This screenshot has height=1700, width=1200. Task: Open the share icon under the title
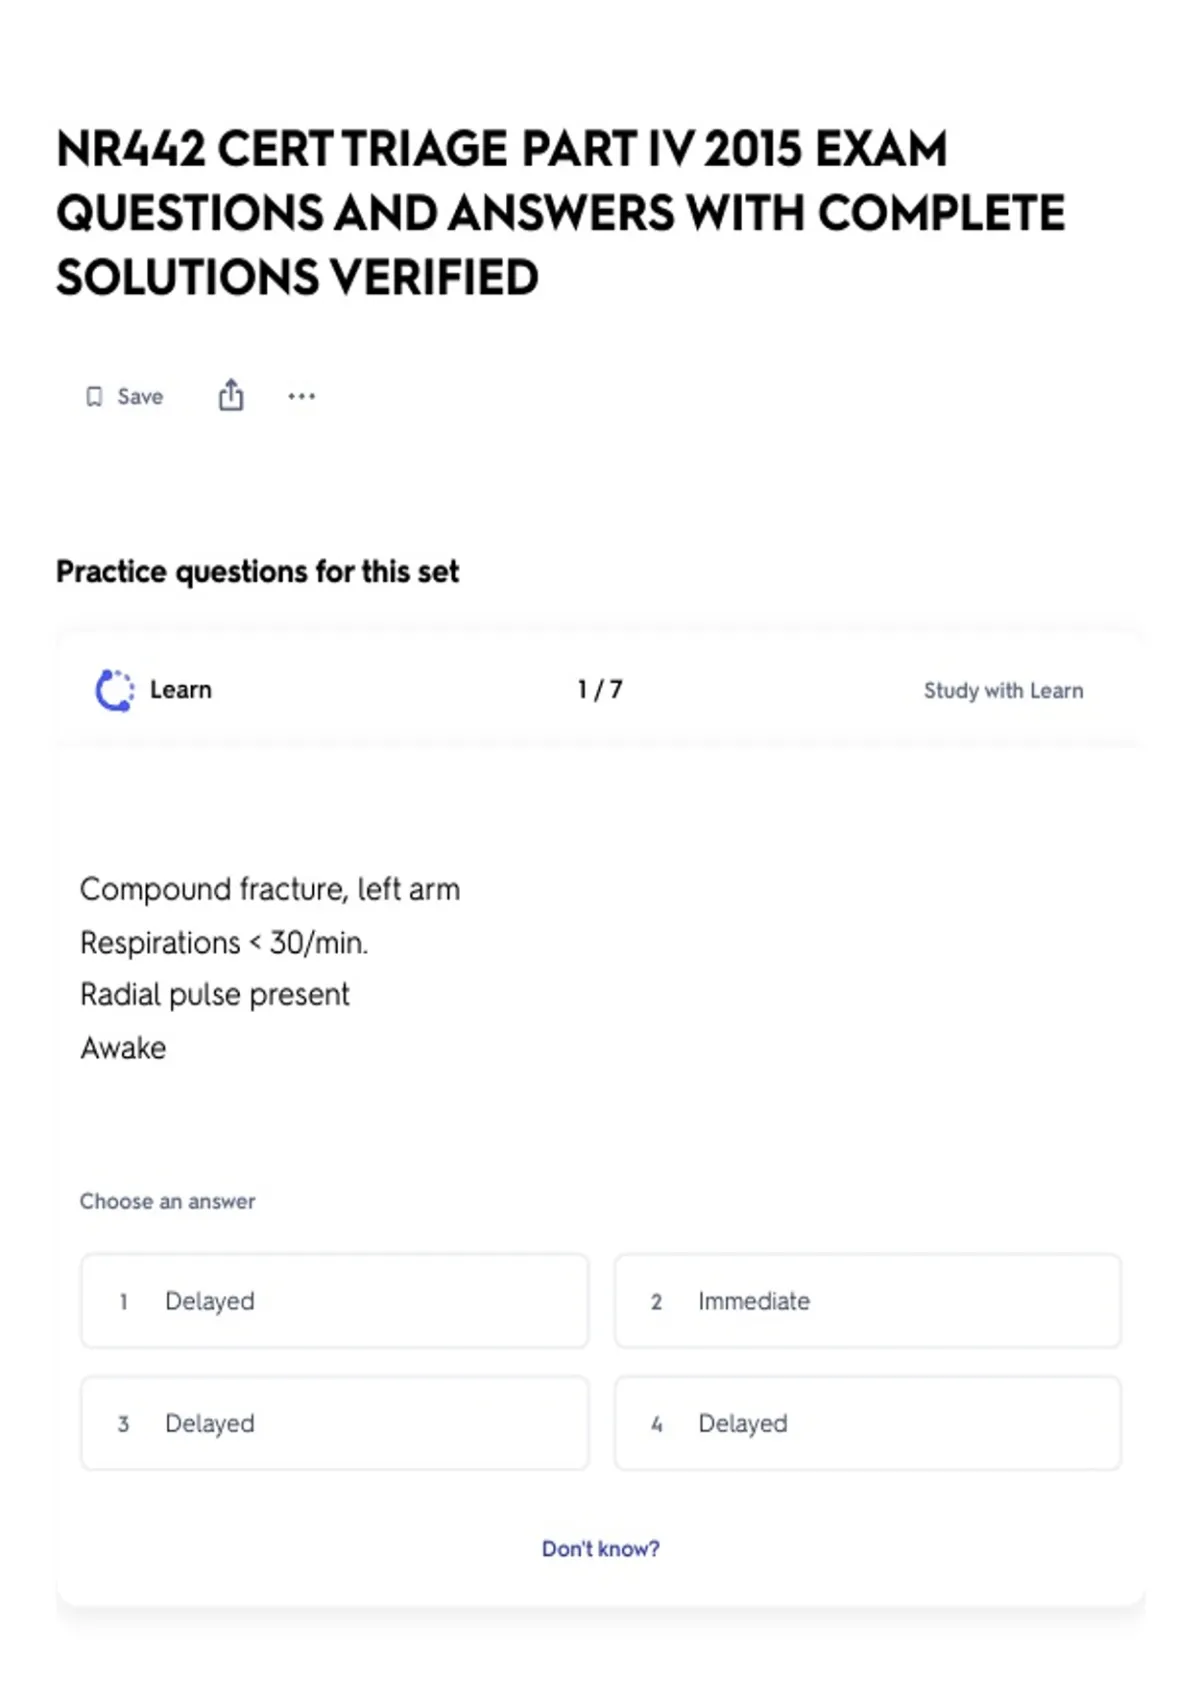(231, 395)
